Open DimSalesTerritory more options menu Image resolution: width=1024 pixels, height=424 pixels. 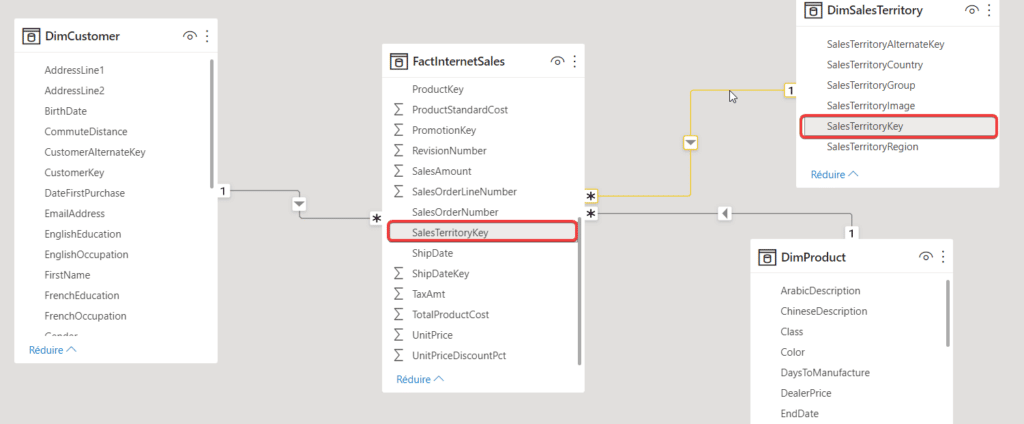(989, 10)
